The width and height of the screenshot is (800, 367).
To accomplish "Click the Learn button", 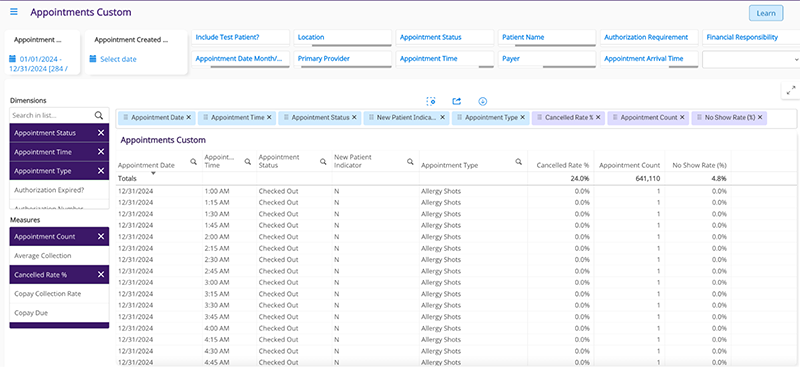I will [766, 13].
